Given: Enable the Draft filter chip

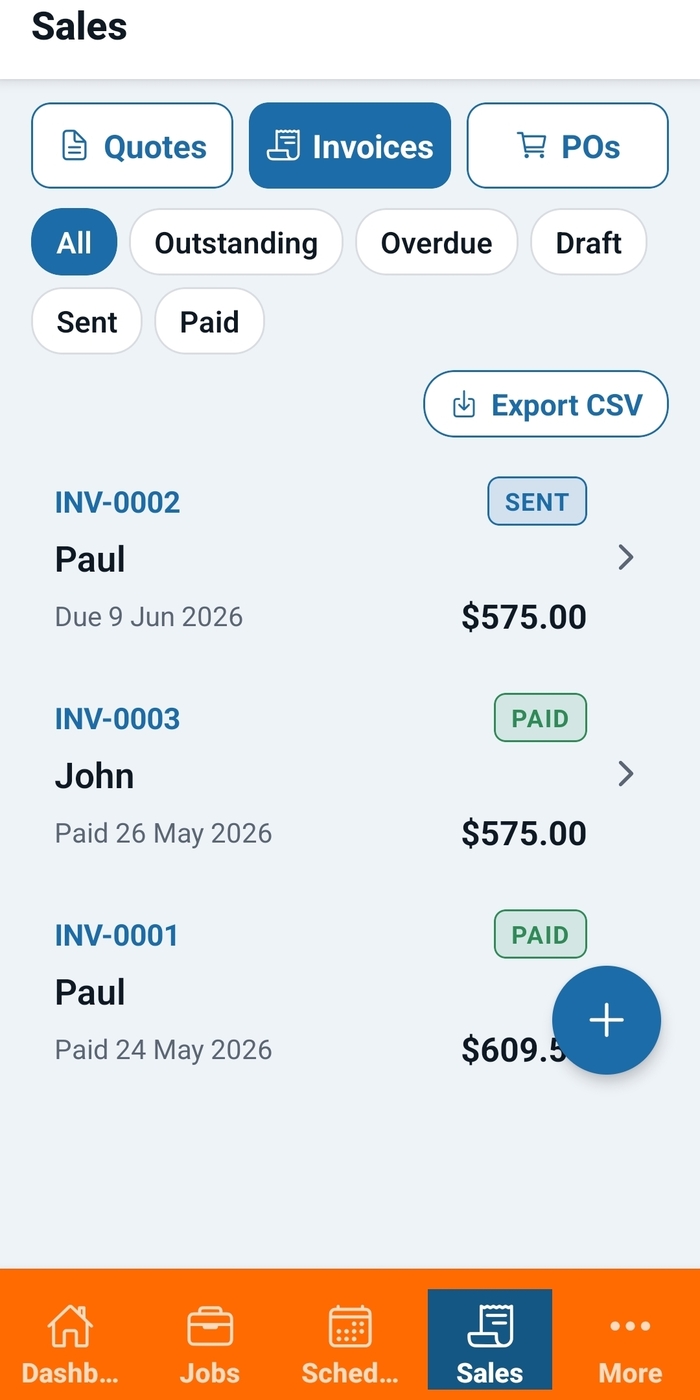Looking at the screenshot, I should pyautogui.click(x=589, y=242).
